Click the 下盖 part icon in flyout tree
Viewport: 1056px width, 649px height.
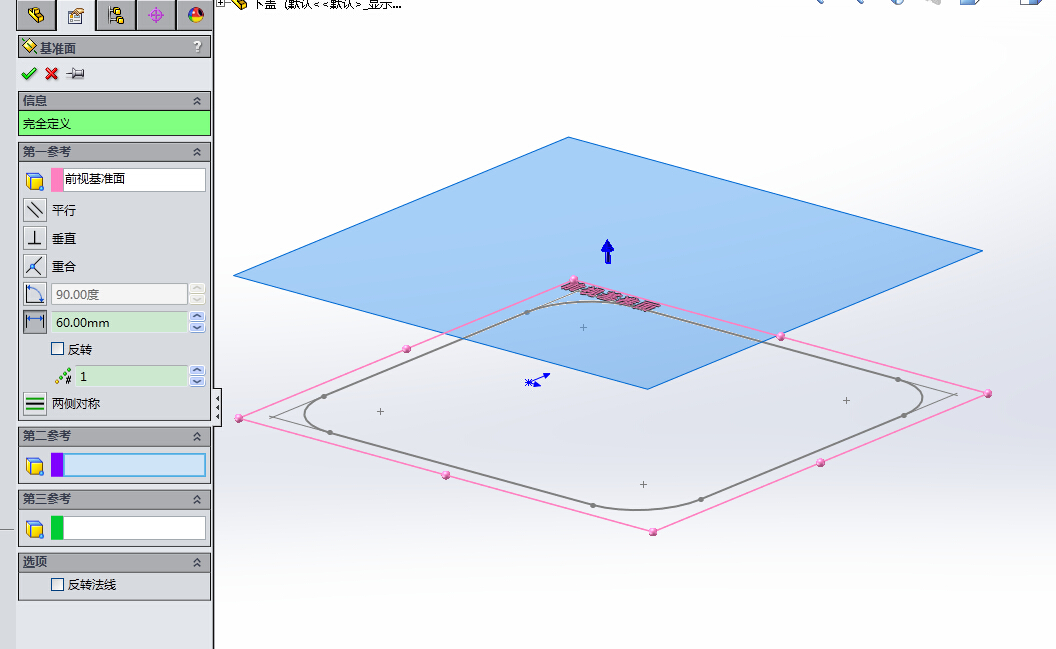[239, 4]
